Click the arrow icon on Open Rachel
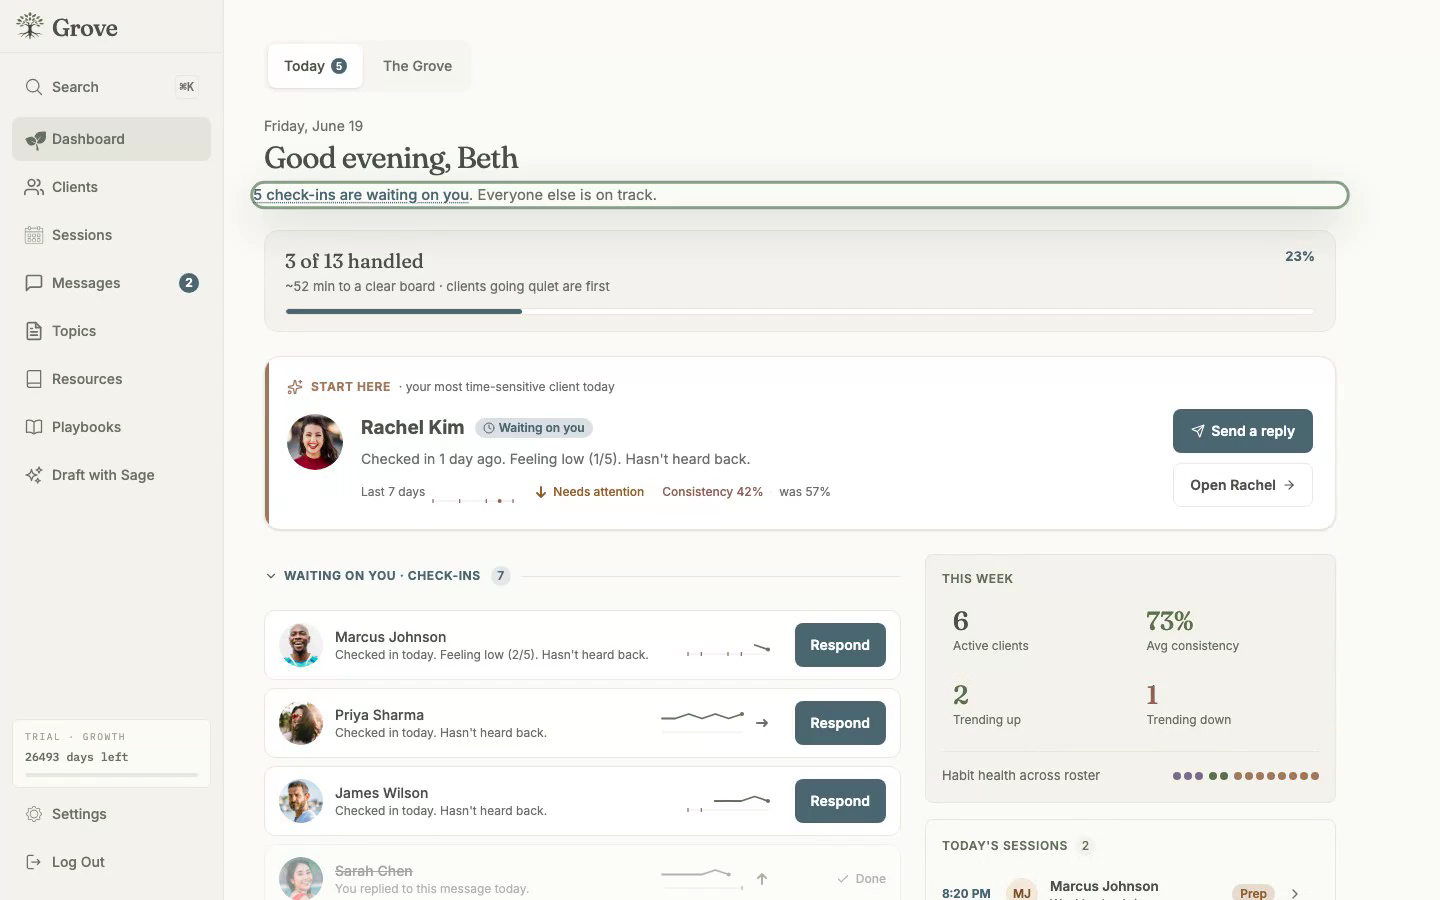Image resolution: width=1440 pixels, height=900 pixels. [1289, 485]
